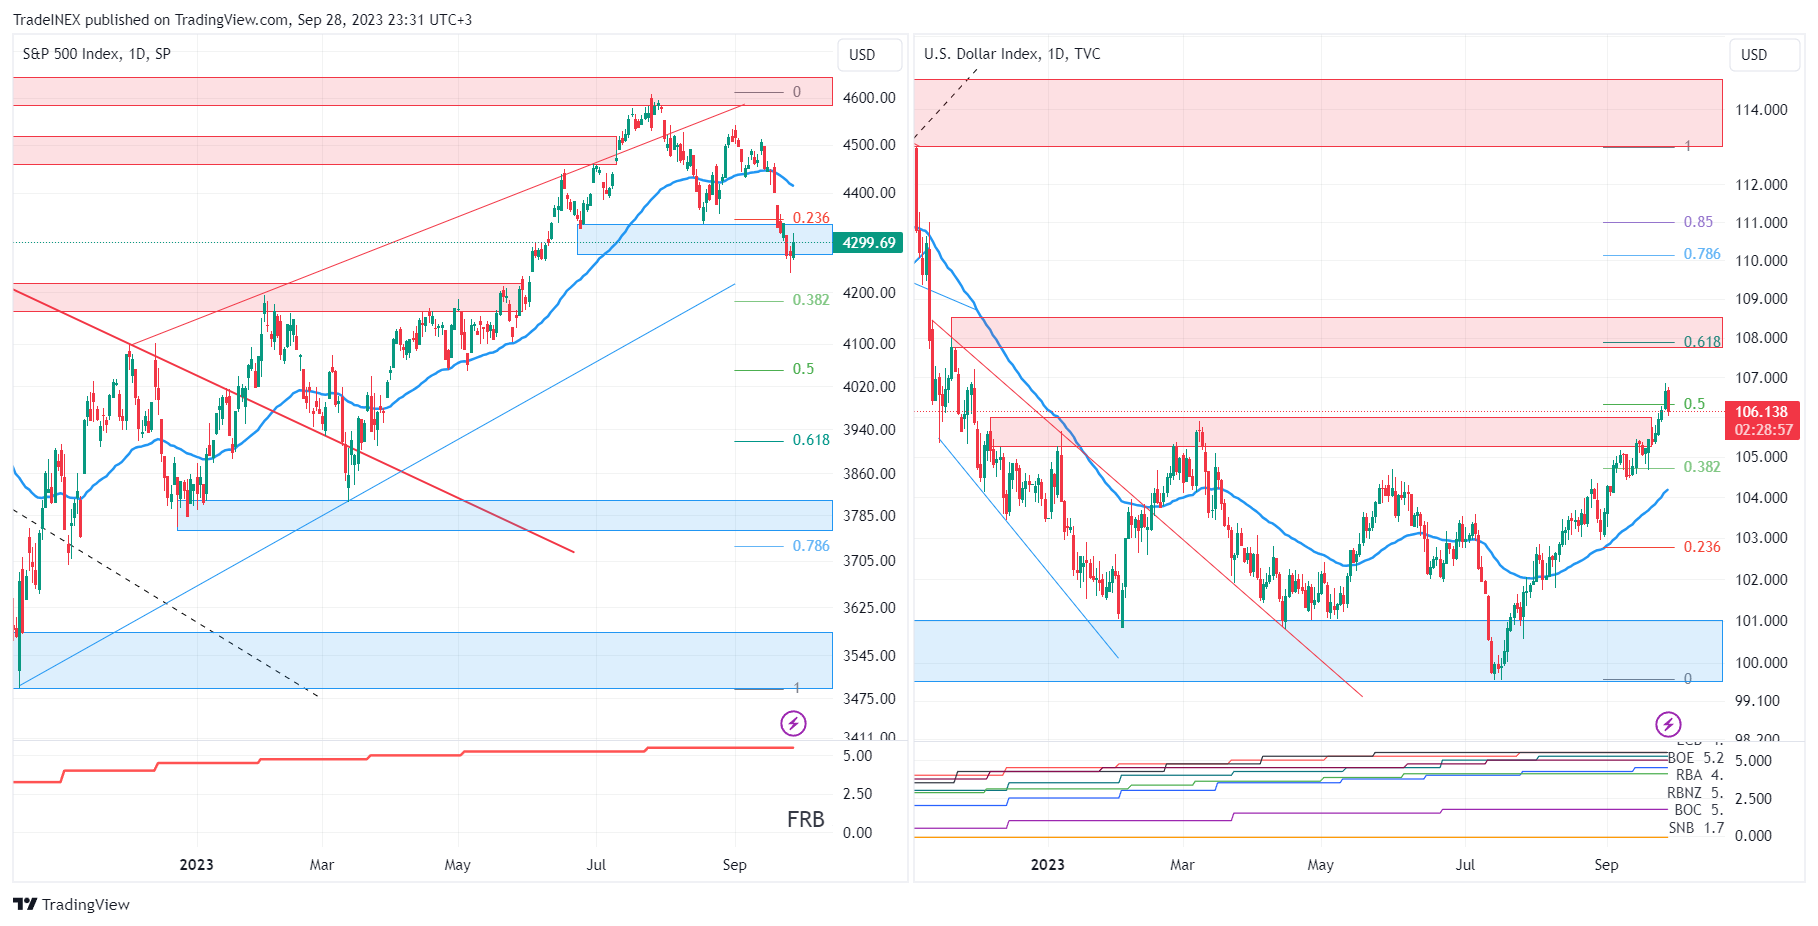Click the 4100.00 price axis label
The image size is (1818, 926).
[x=869, y=344]
